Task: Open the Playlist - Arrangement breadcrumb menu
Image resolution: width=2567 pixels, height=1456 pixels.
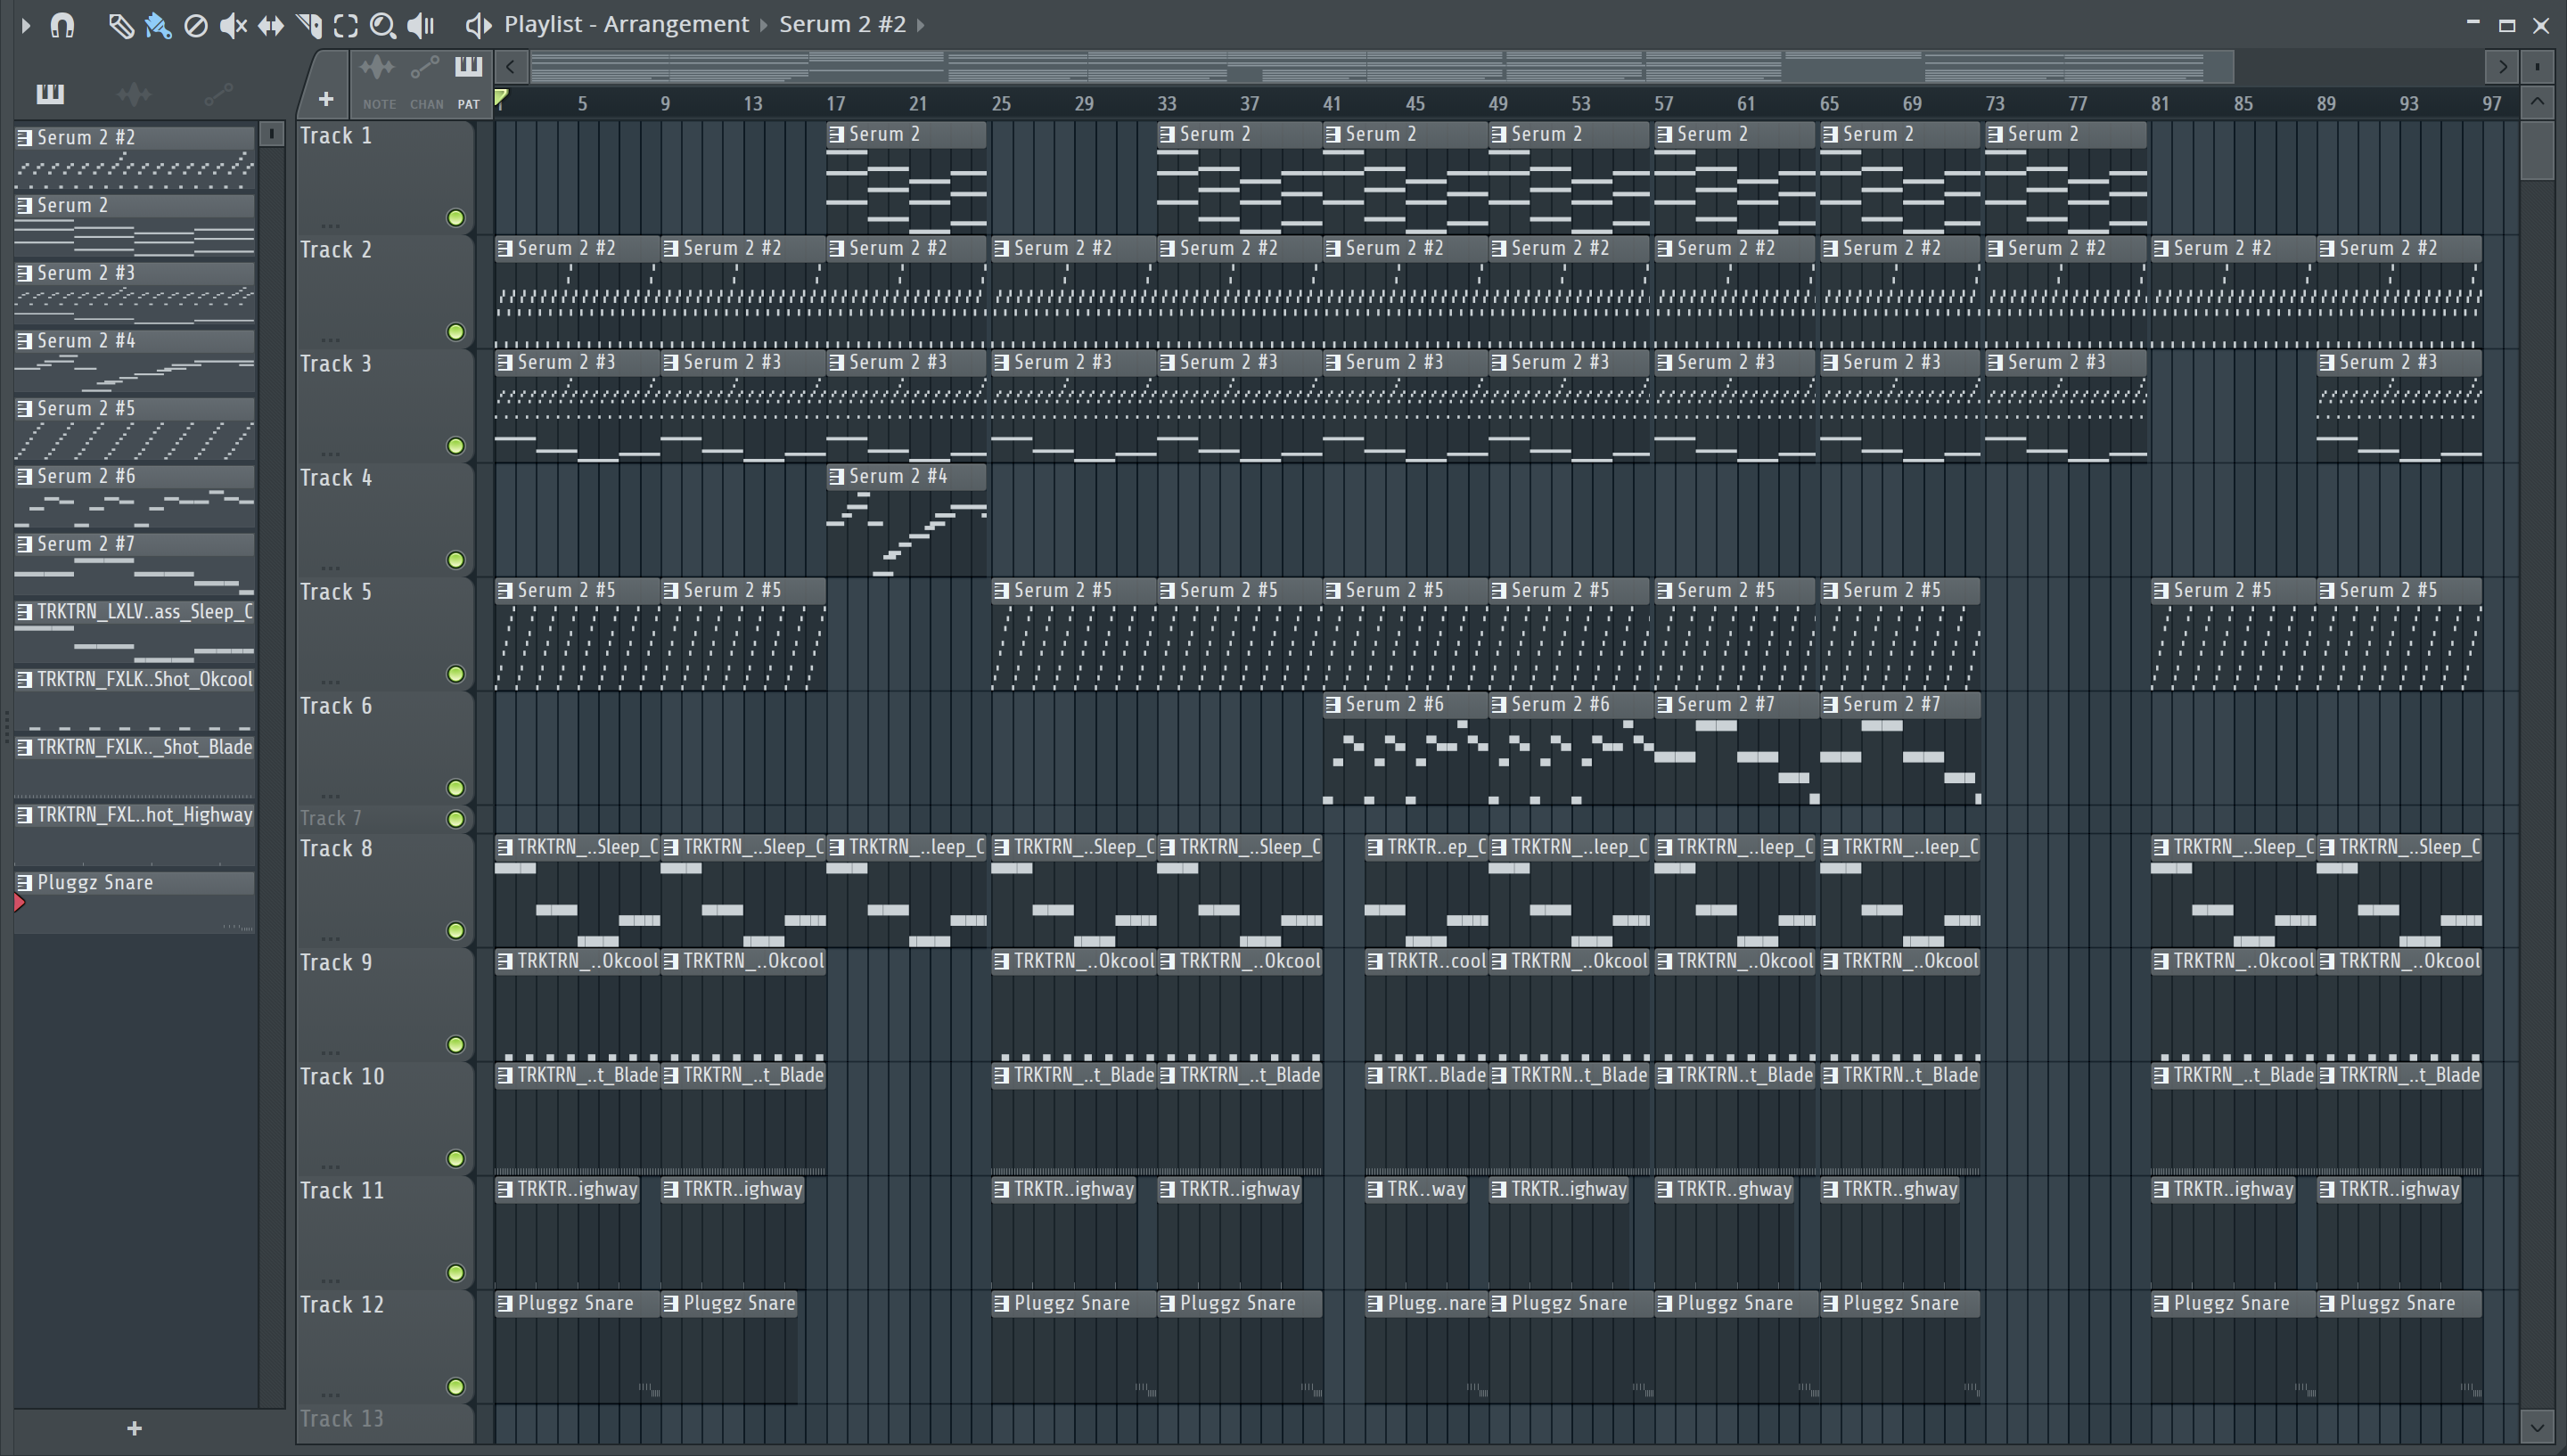Action: [626, 24]
